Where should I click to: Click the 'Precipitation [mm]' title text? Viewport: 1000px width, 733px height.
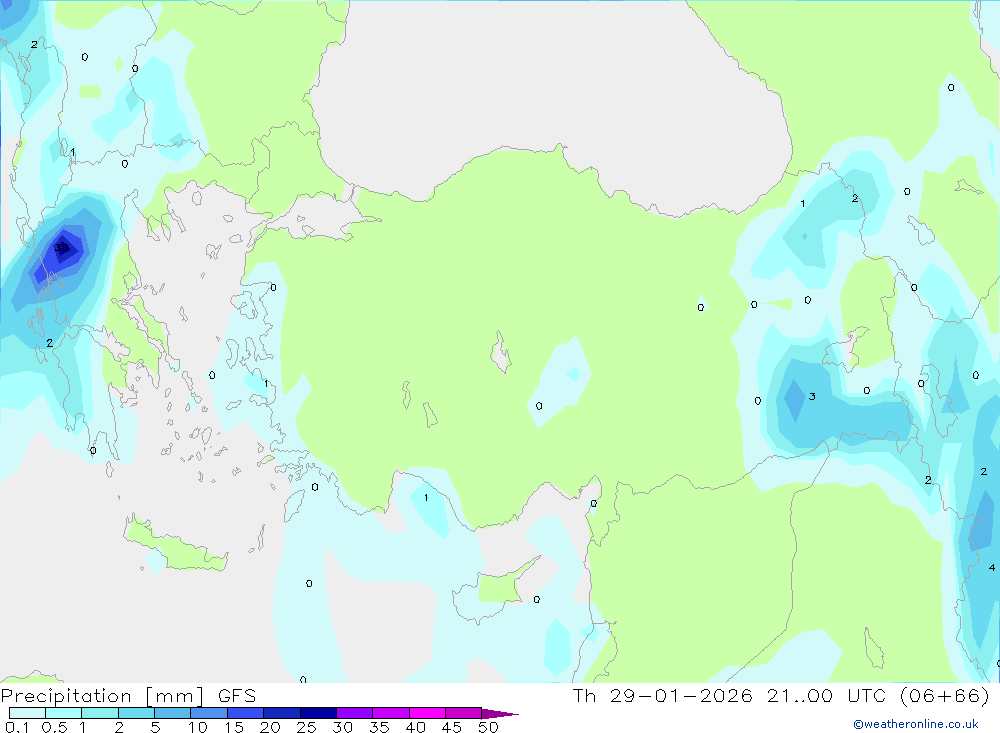click(103, 696)
